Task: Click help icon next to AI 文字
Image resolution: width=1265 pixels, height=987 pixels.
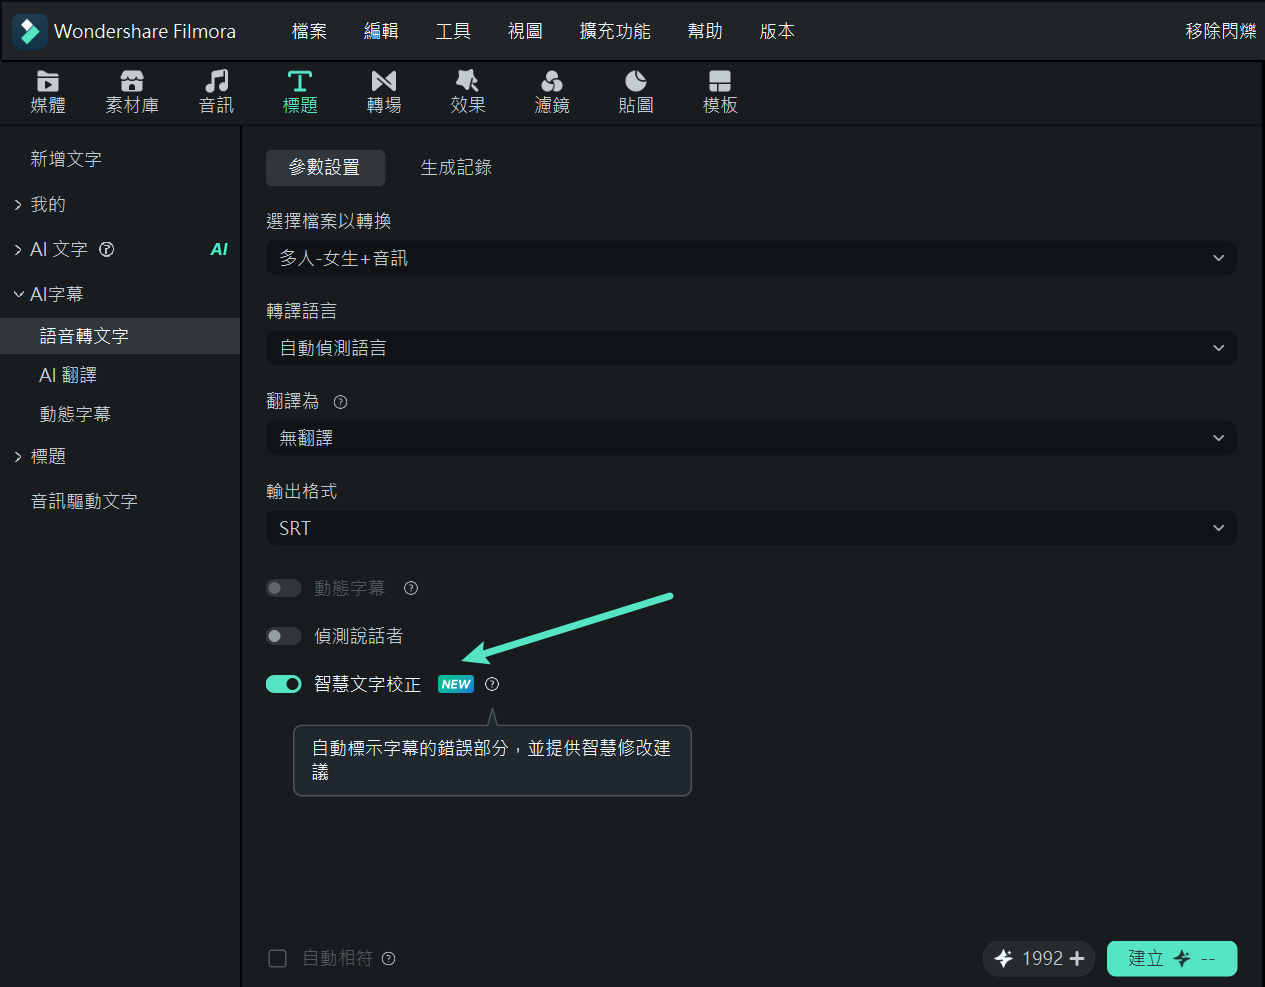Action: tap(107, 249)
